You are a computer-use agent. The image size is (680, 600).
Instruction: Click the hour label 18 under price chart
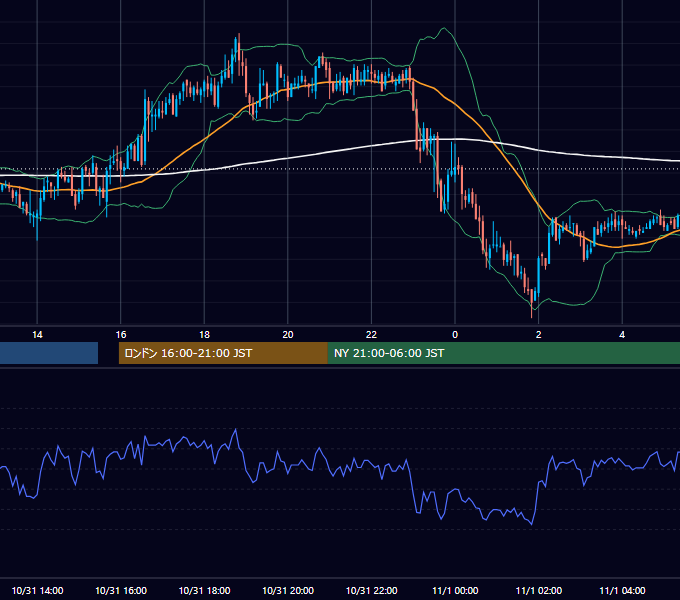pos(204,335)
